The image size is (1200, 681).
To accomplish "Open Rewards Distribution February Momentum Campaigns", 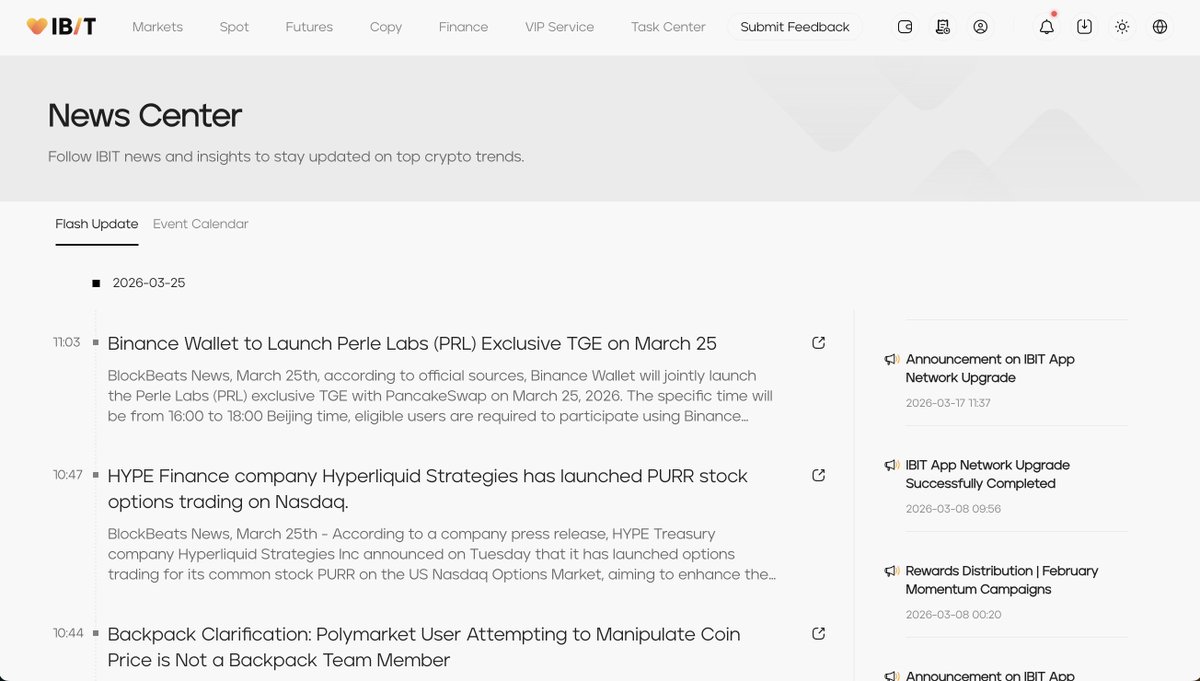I will (1002, 580).
